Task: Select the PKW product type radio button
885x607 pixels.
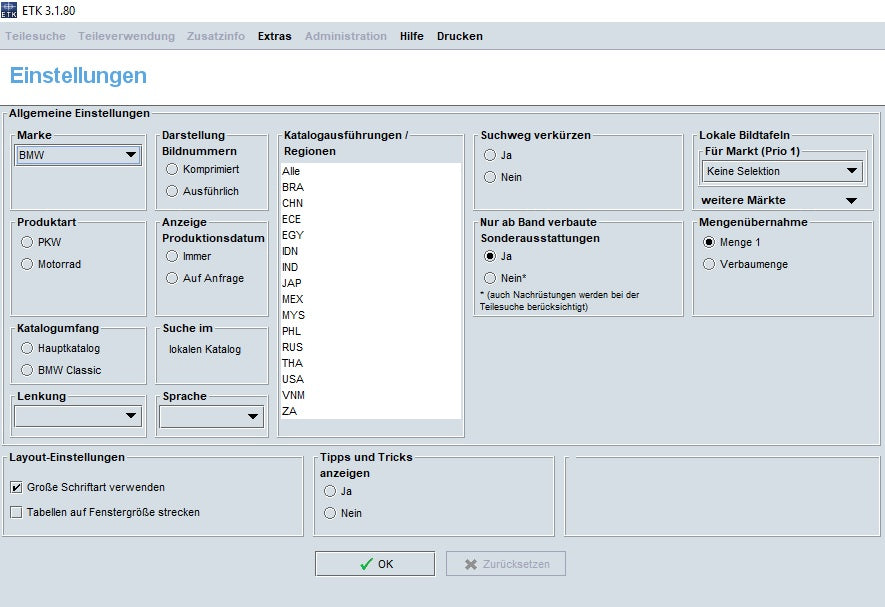Action: pos(27,242)
